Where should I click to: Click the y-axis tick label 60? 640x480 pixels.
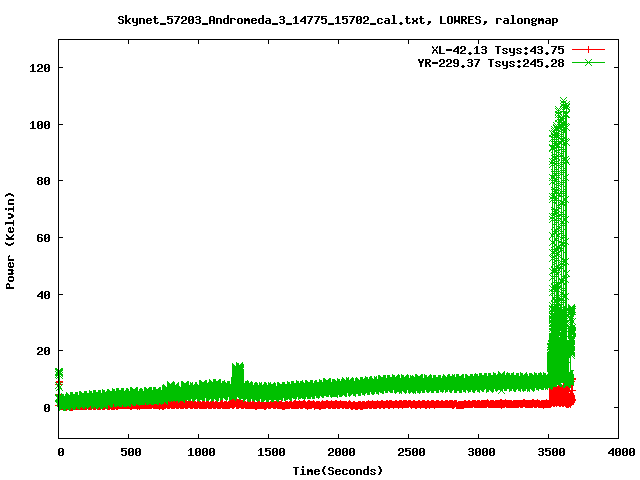43,238
